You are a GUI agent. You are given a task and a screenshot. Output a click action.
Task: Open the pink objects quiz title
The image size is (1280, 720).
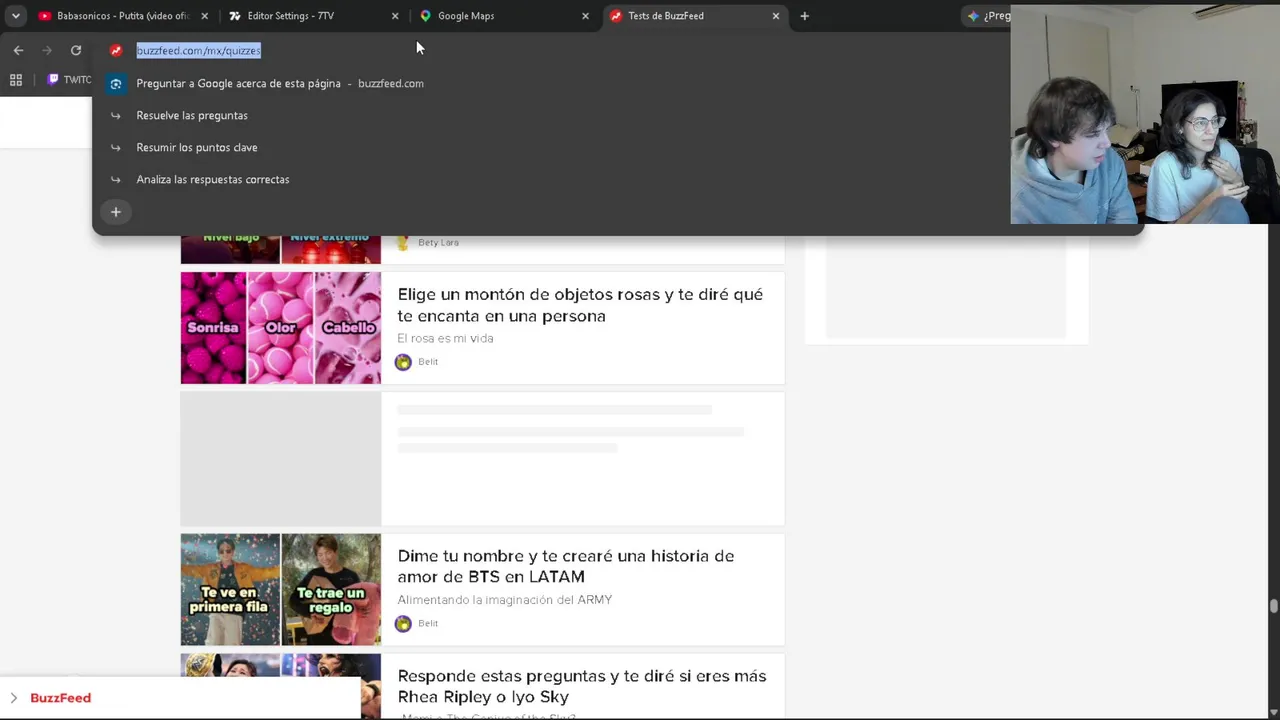click(580, 305)
